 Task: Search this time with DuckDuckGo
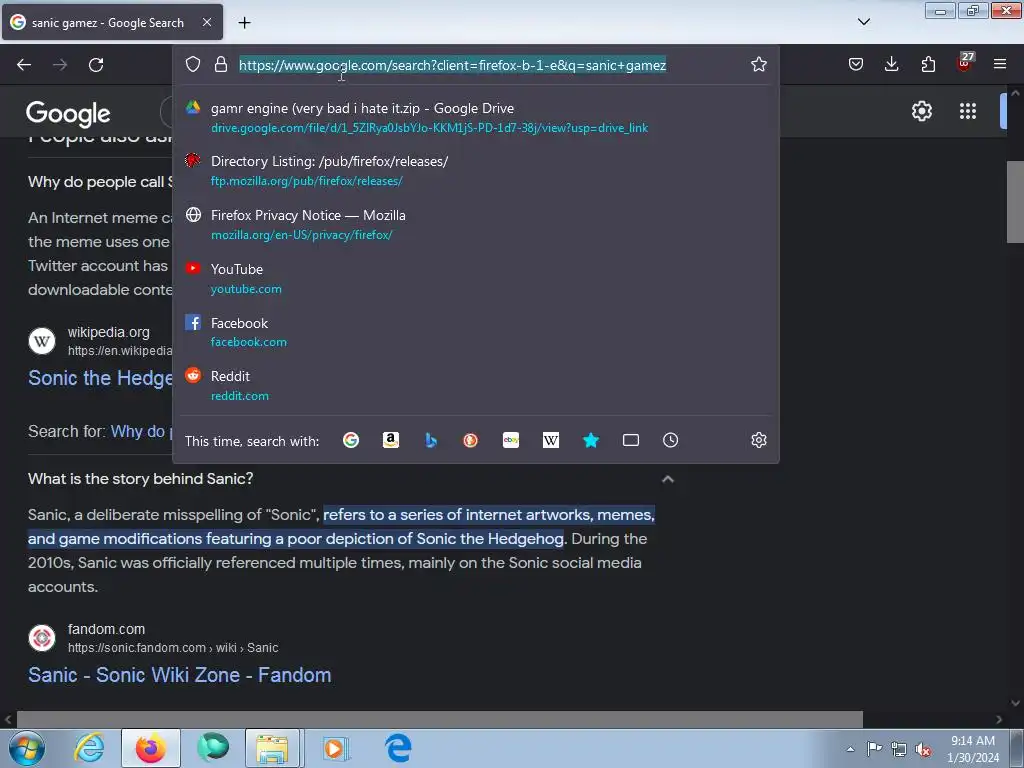(470, 440)
